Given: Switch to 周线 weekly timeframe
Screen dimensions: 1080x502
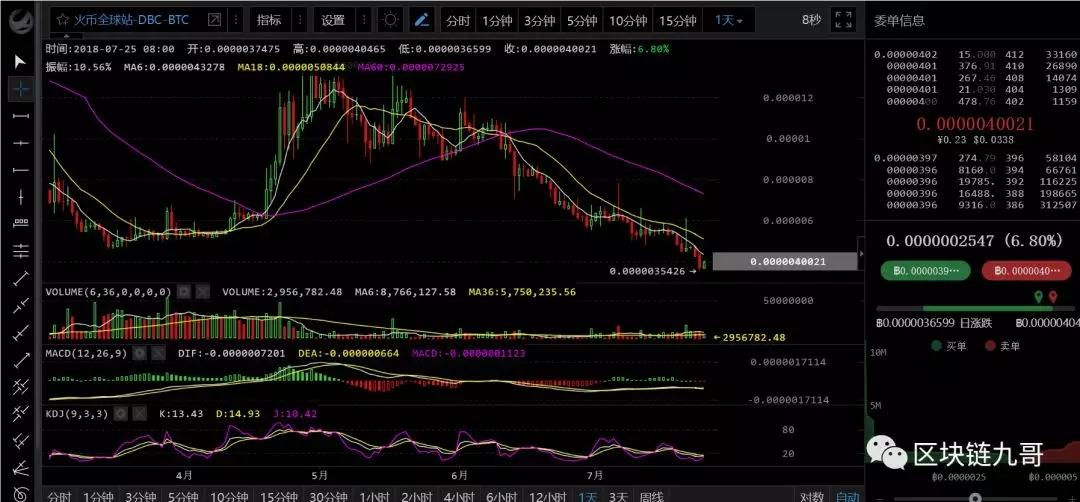Looking at the screenshot, I should click(x=651, y=497).
